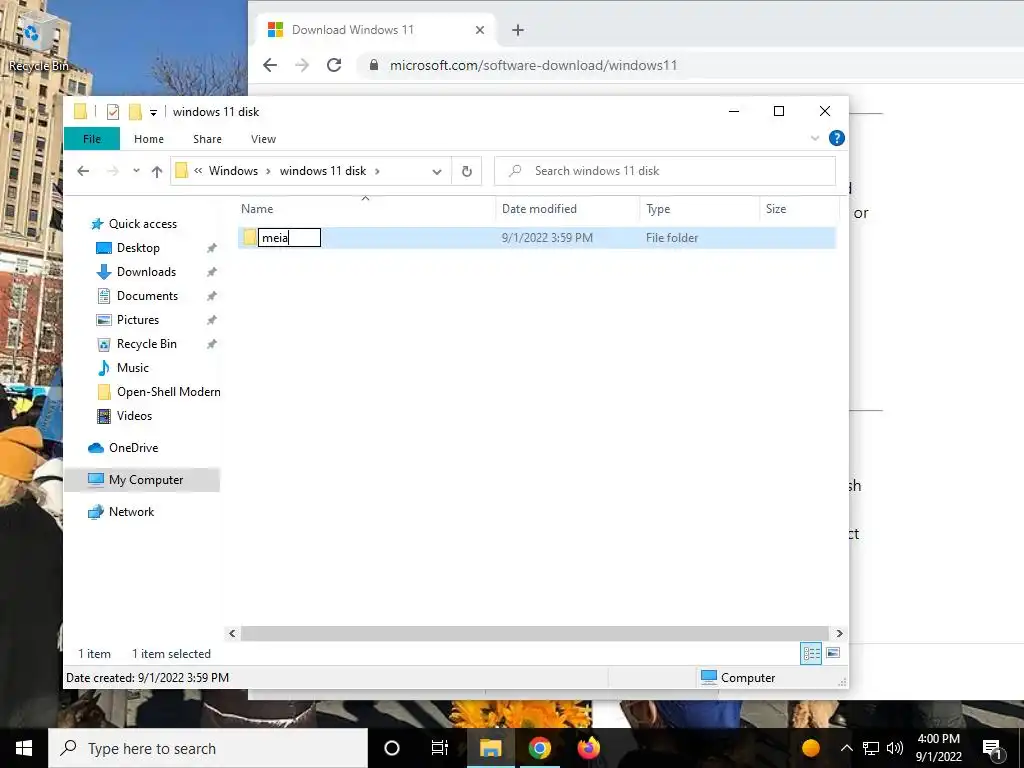
Task: Open Music in the navigation pane
Action: click(x=132, y=368)
